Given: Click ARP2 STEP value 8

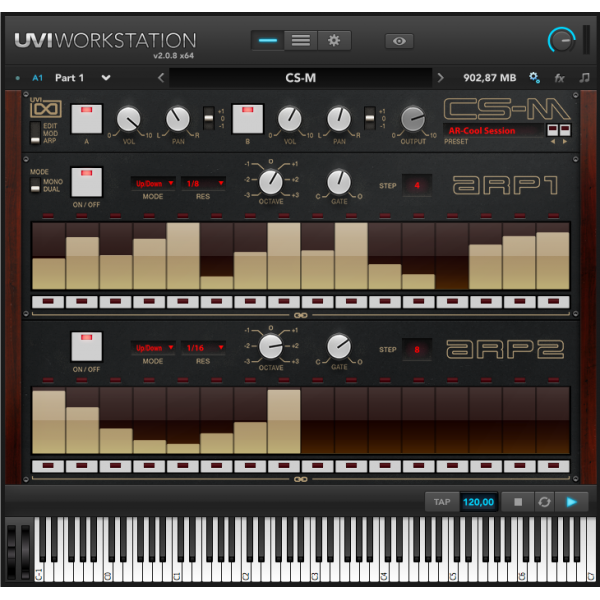Looking at the screenshot, I should tap(417, 350).
